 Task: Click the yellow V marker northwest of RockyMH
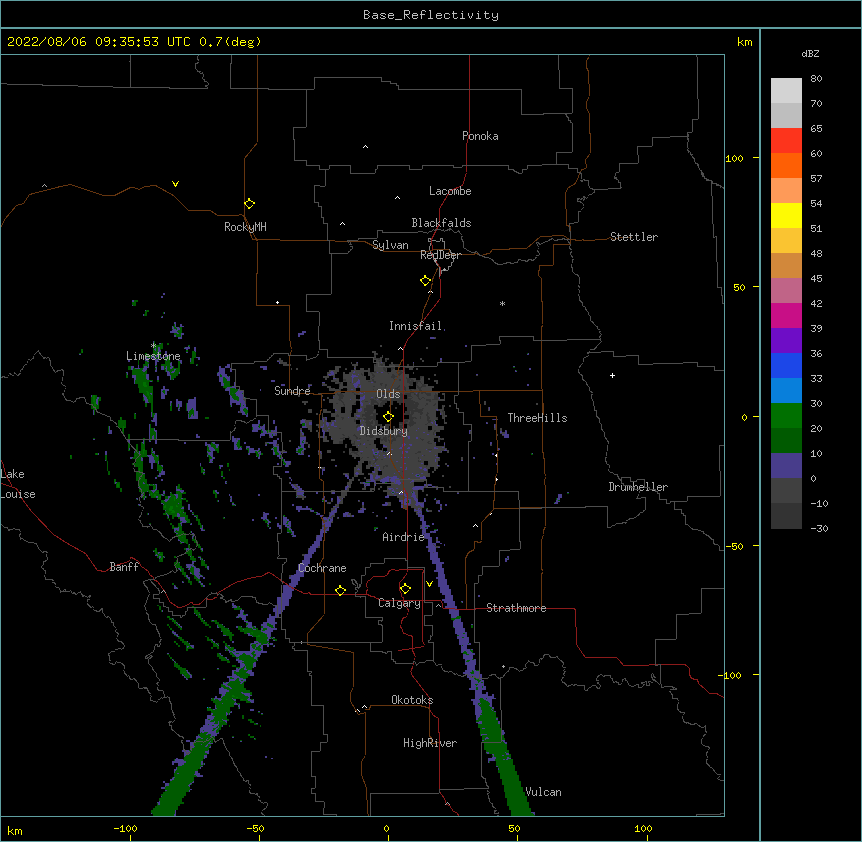pos(175,184)
